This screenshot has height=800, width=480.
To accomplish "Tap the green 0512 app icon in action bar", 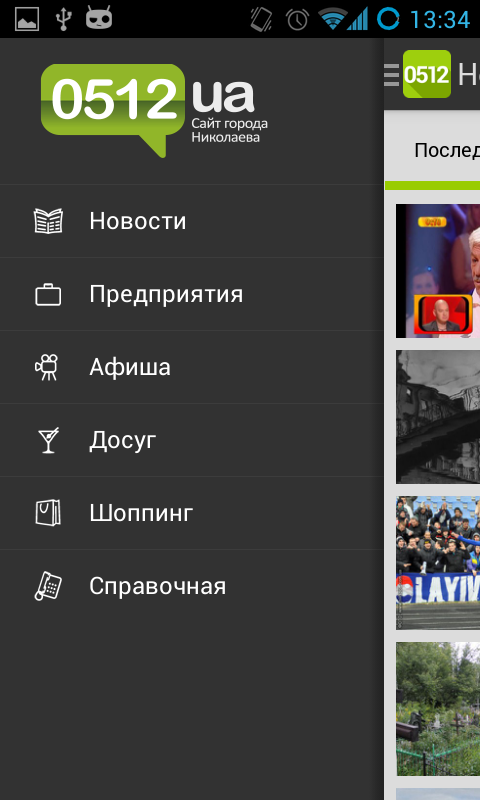I will click(x=427, y=74).
